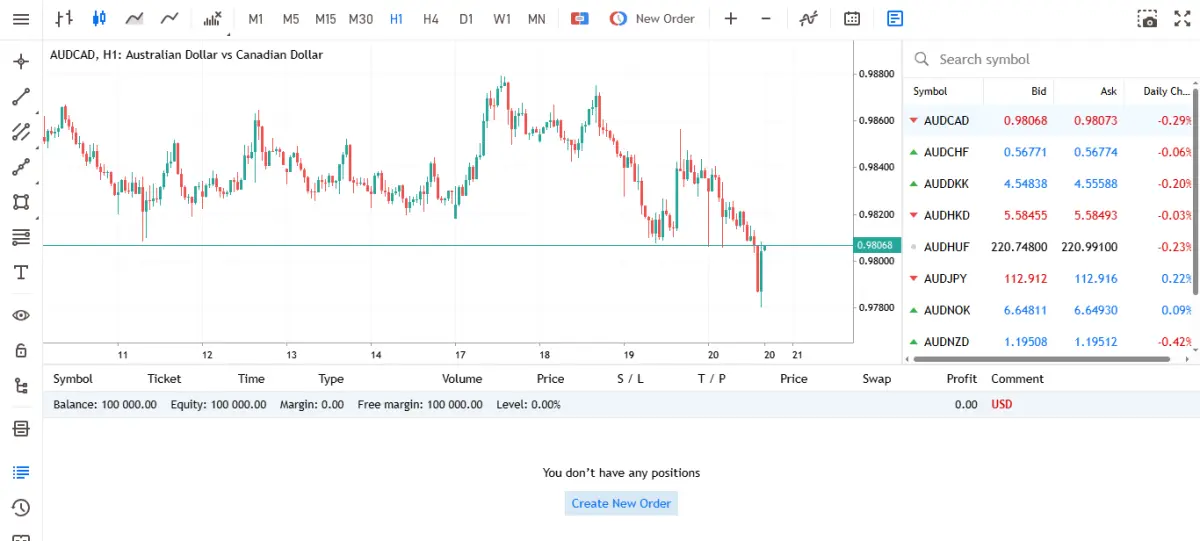The image size is (1200, 541).
Task: Take a chart screenshot with camera icon
Action: (1148, 18)
